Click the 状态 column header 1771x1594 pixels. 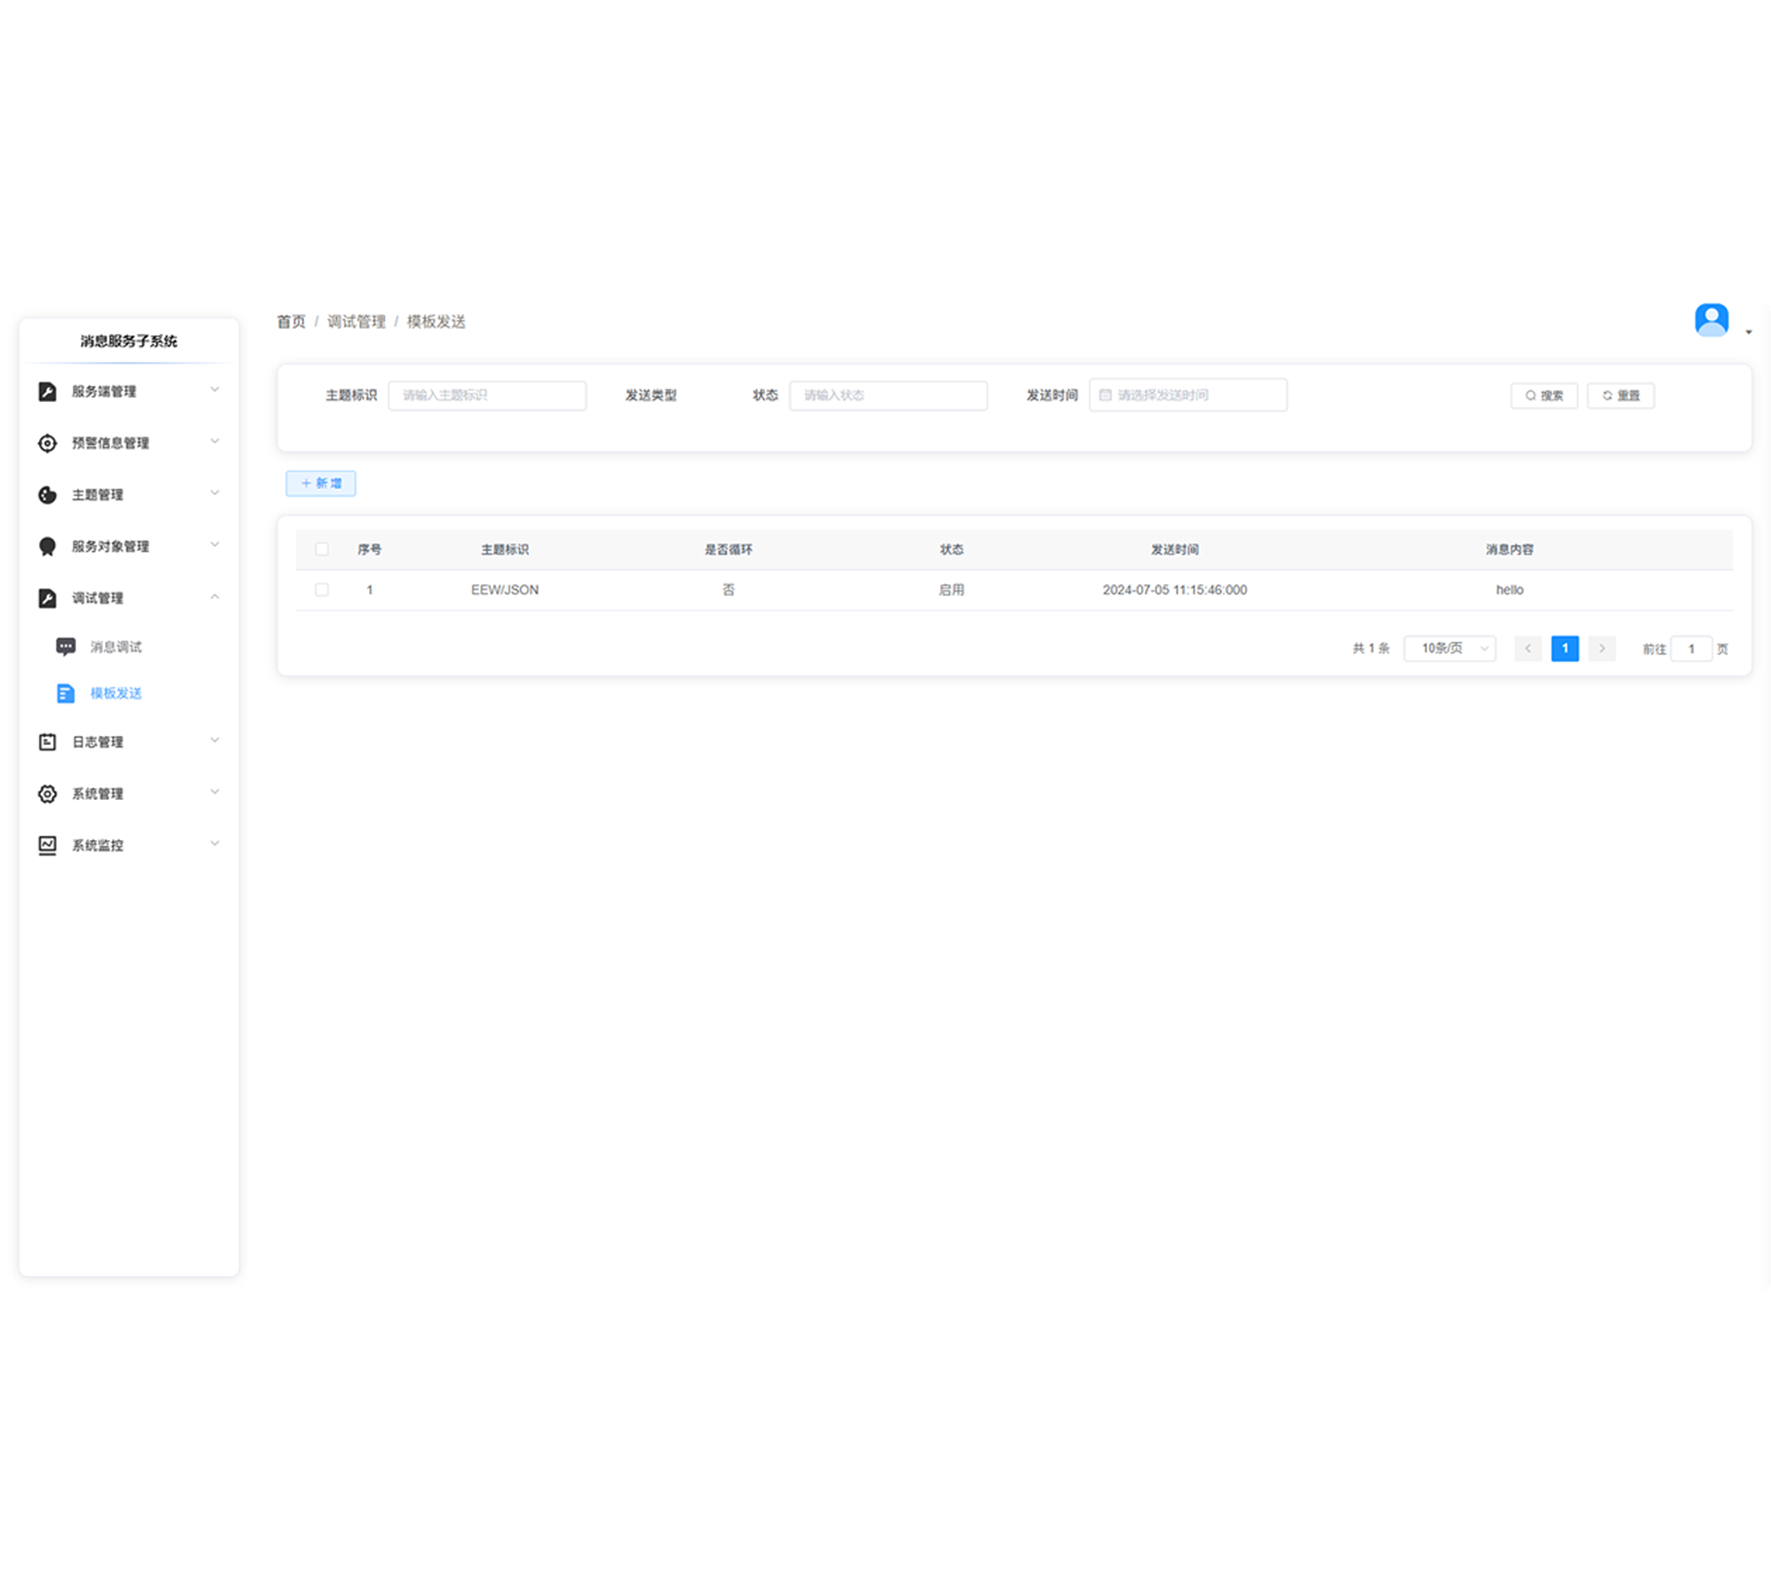pos(951,550)
